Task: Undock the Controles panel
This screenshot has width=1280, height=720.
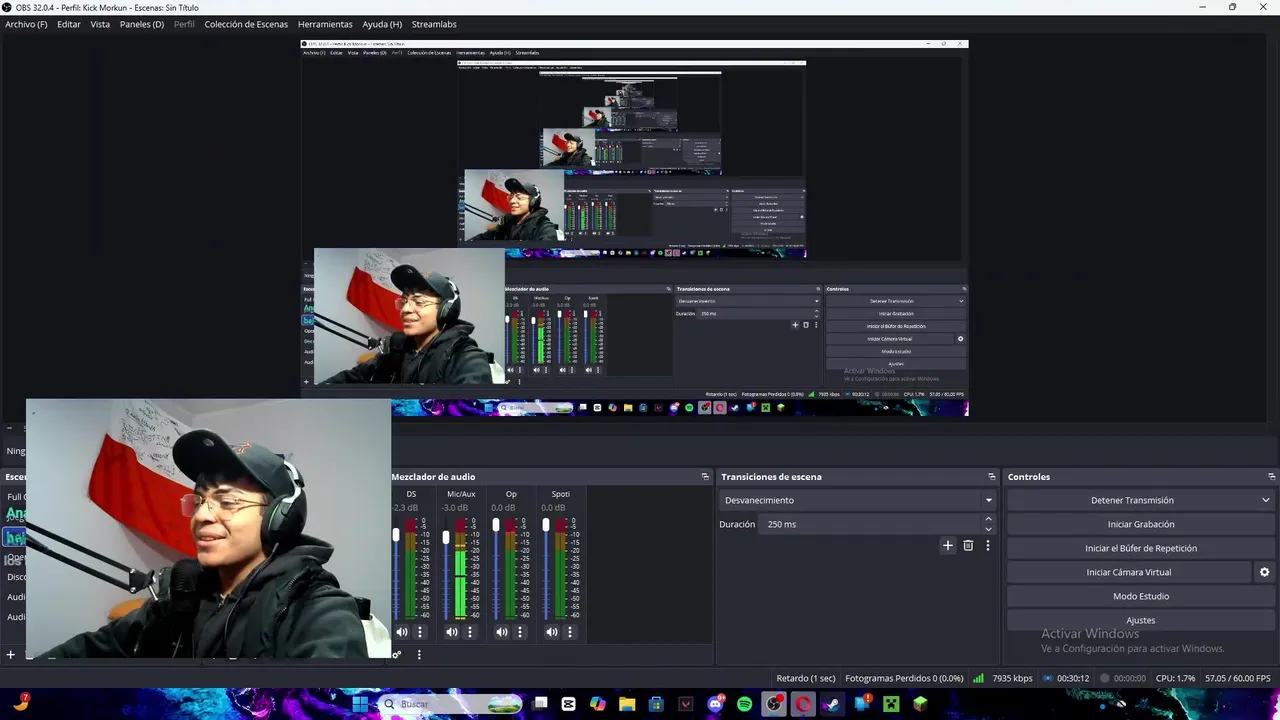Action: point(1272,477)
